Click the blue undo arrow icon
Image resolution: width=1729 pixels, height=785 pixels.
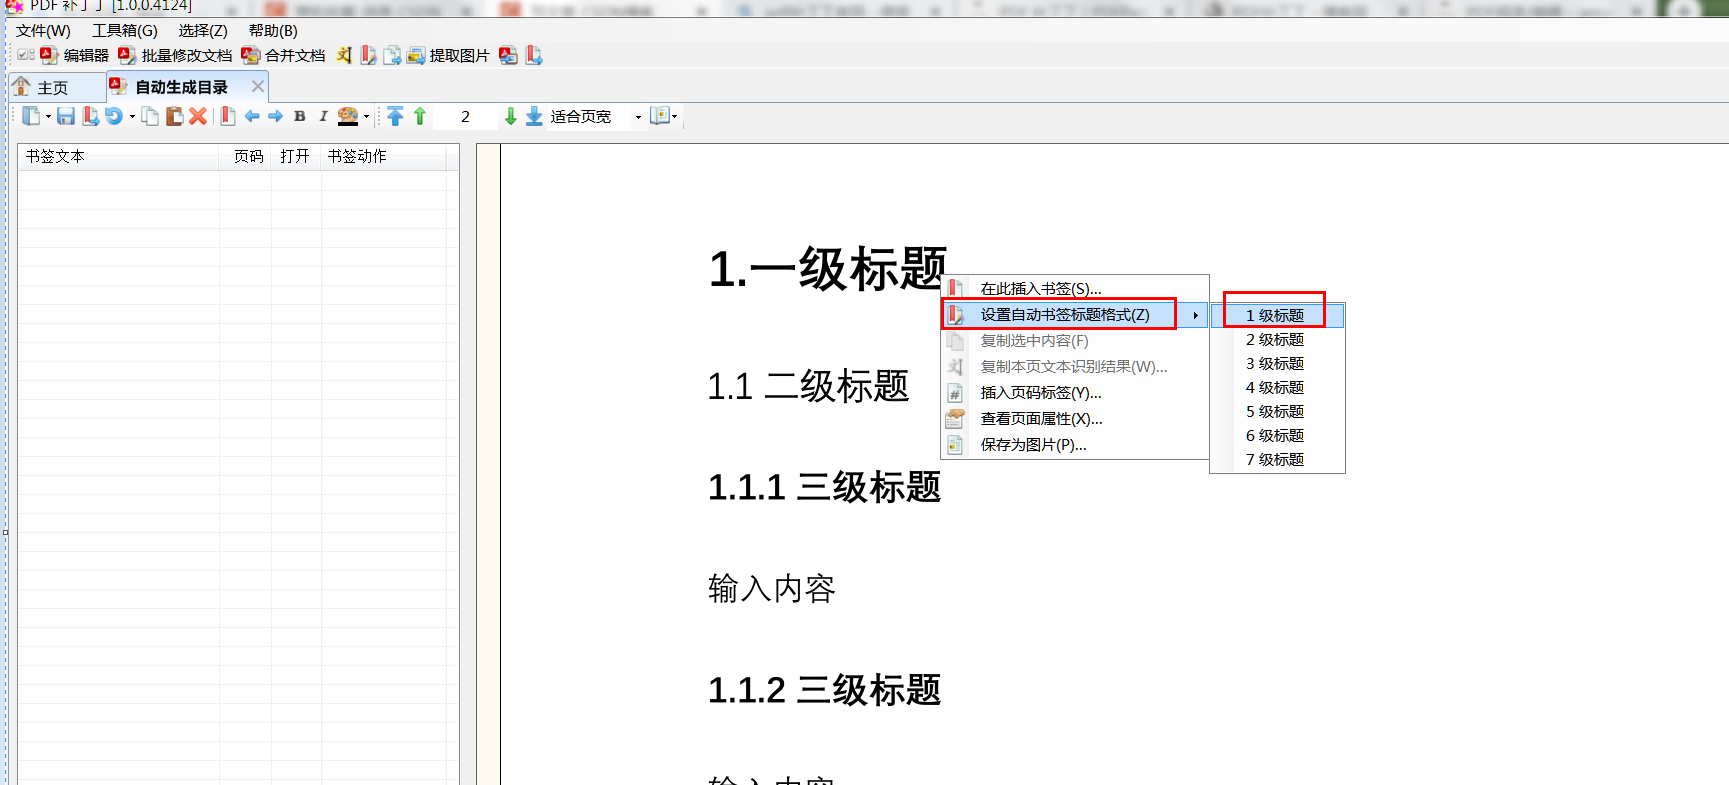pyautogui.click(x=114, y=116)
